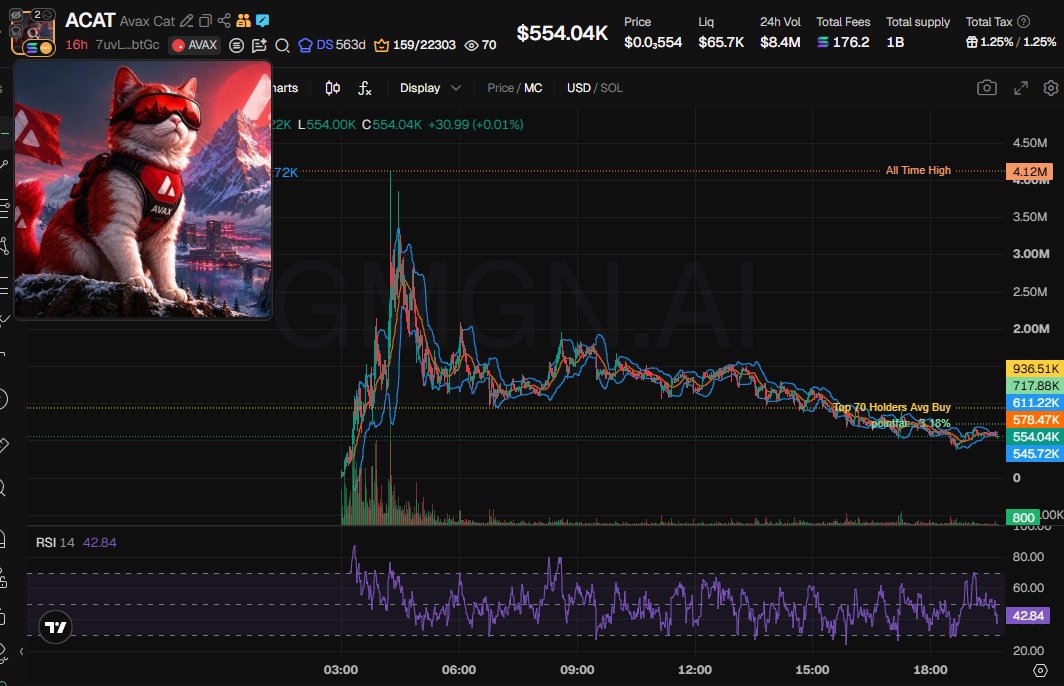The height and width of the screenshot is (686, 1064).
Task: Click the purple 42.84 RSI value tag
Action: point(1028,615)
